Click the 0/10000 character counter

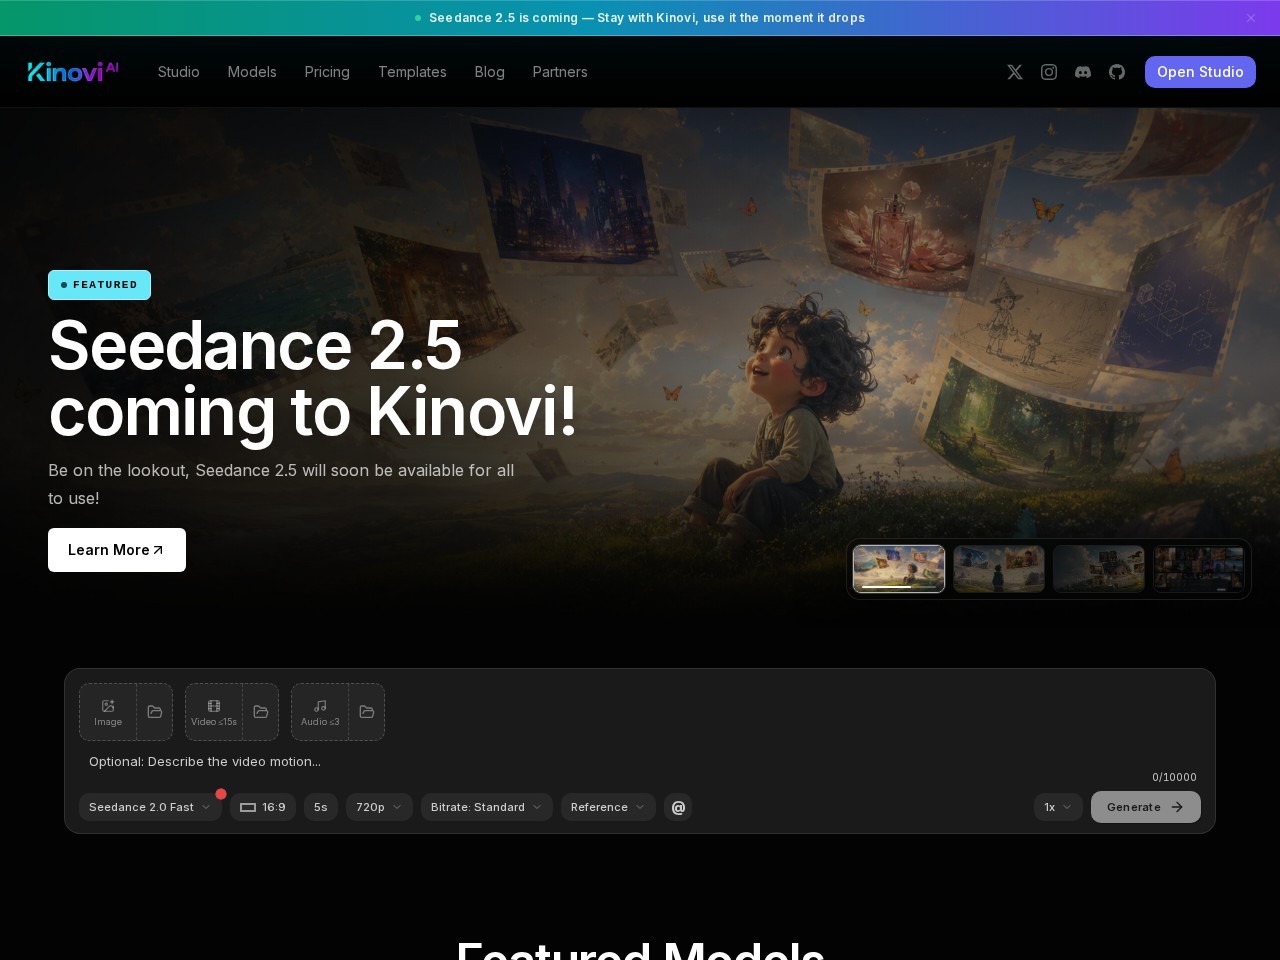pyautogui.click(x=1174, y=777)
